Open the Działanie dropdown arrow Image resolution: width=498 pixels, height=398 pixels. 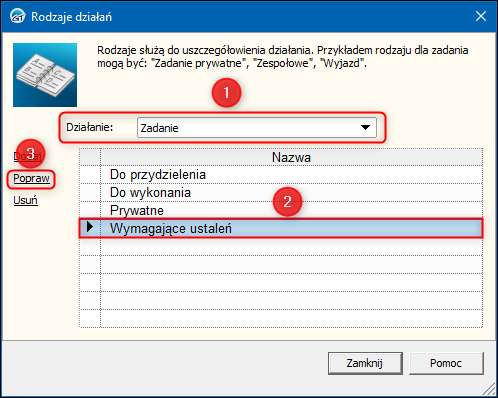click(365, 127)
